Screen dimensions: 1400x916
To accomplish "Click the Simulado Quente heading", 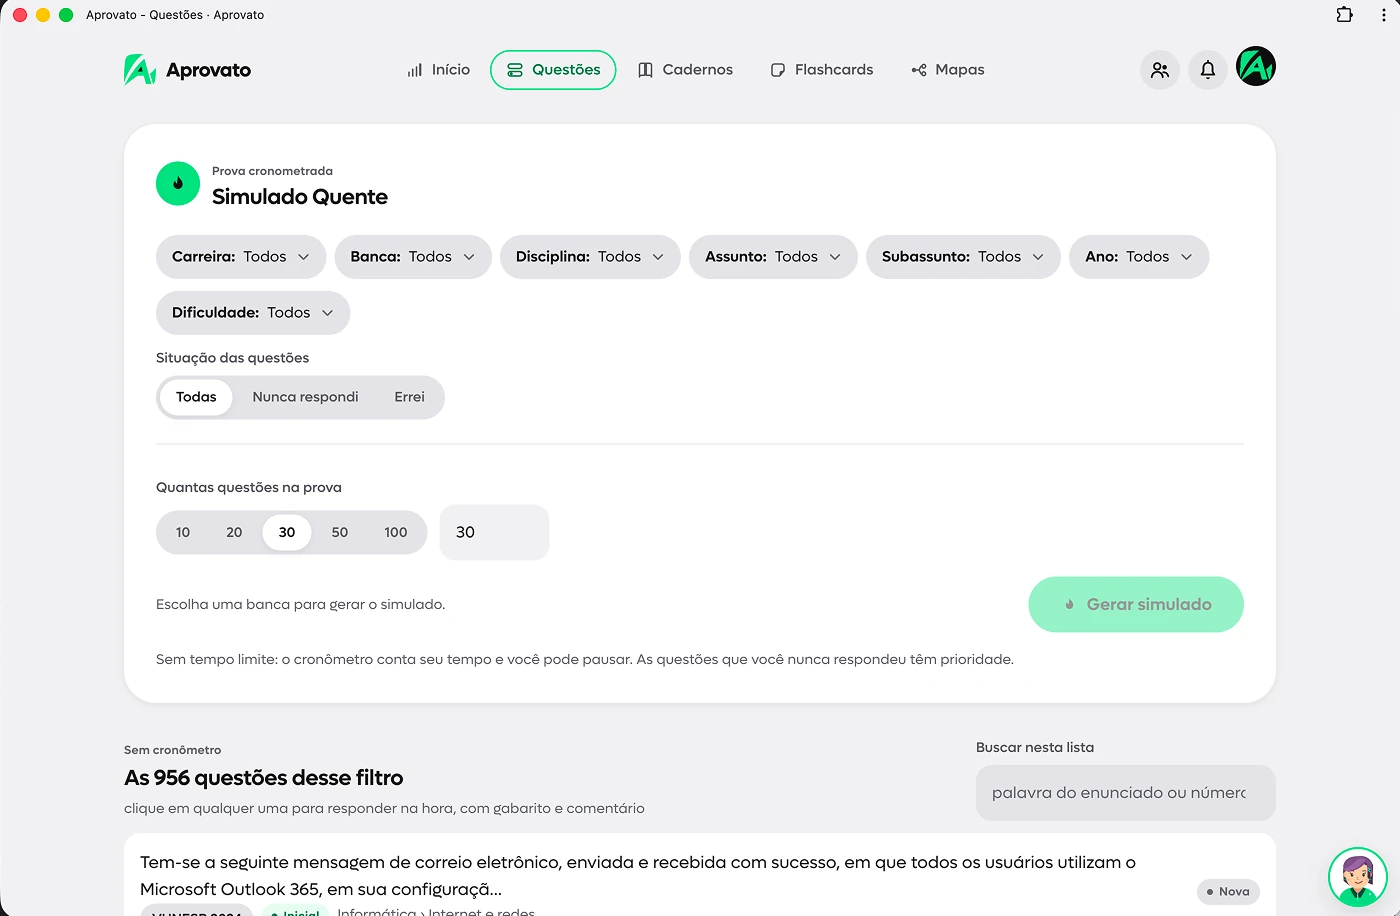I will click(300, 197).
